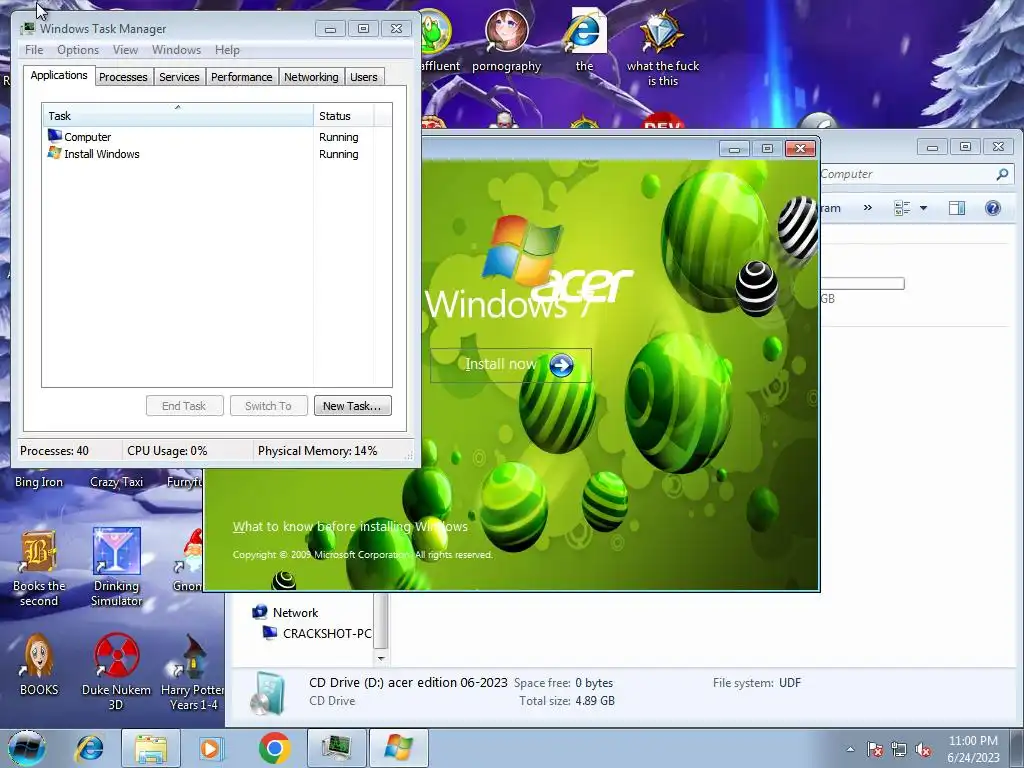Image resolution: width=1024 pixels, height=768 pixels.
Task: Open Harry Potter Years 1-4 shortcut
Action: coord(193,671)
